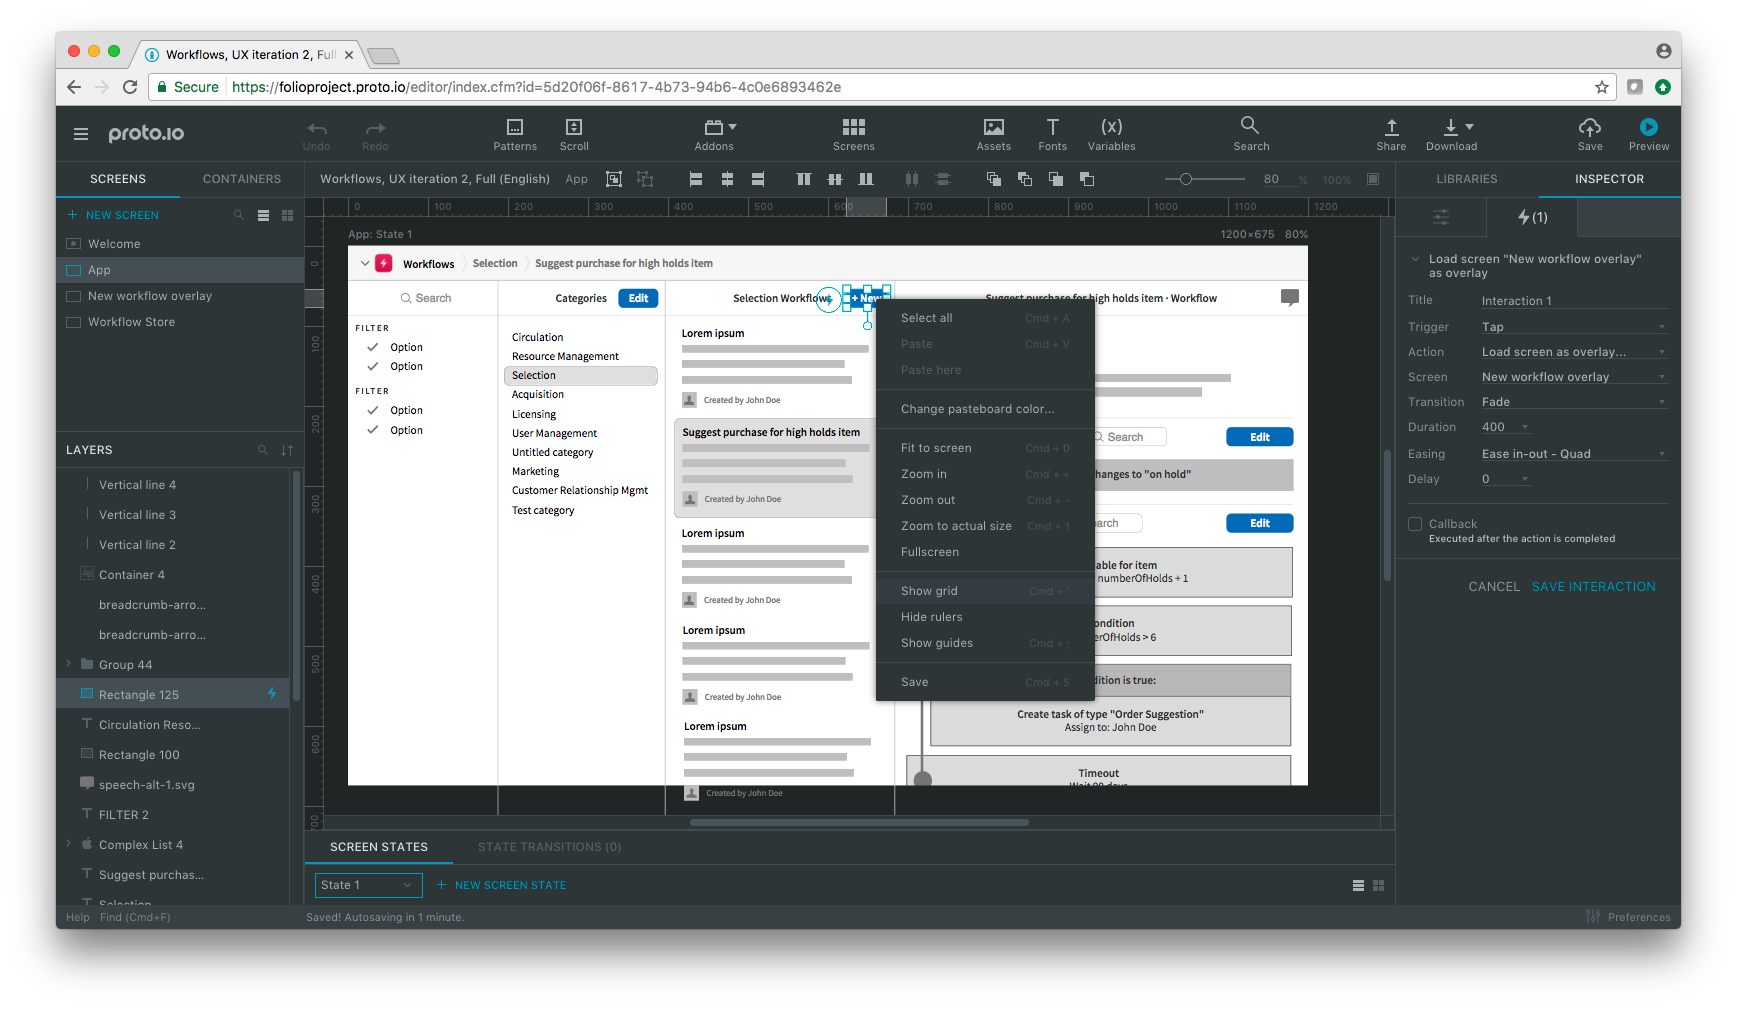The image size is (1737, 1009).
Task: Click the layers sort order icon
Action: [287, 450]
